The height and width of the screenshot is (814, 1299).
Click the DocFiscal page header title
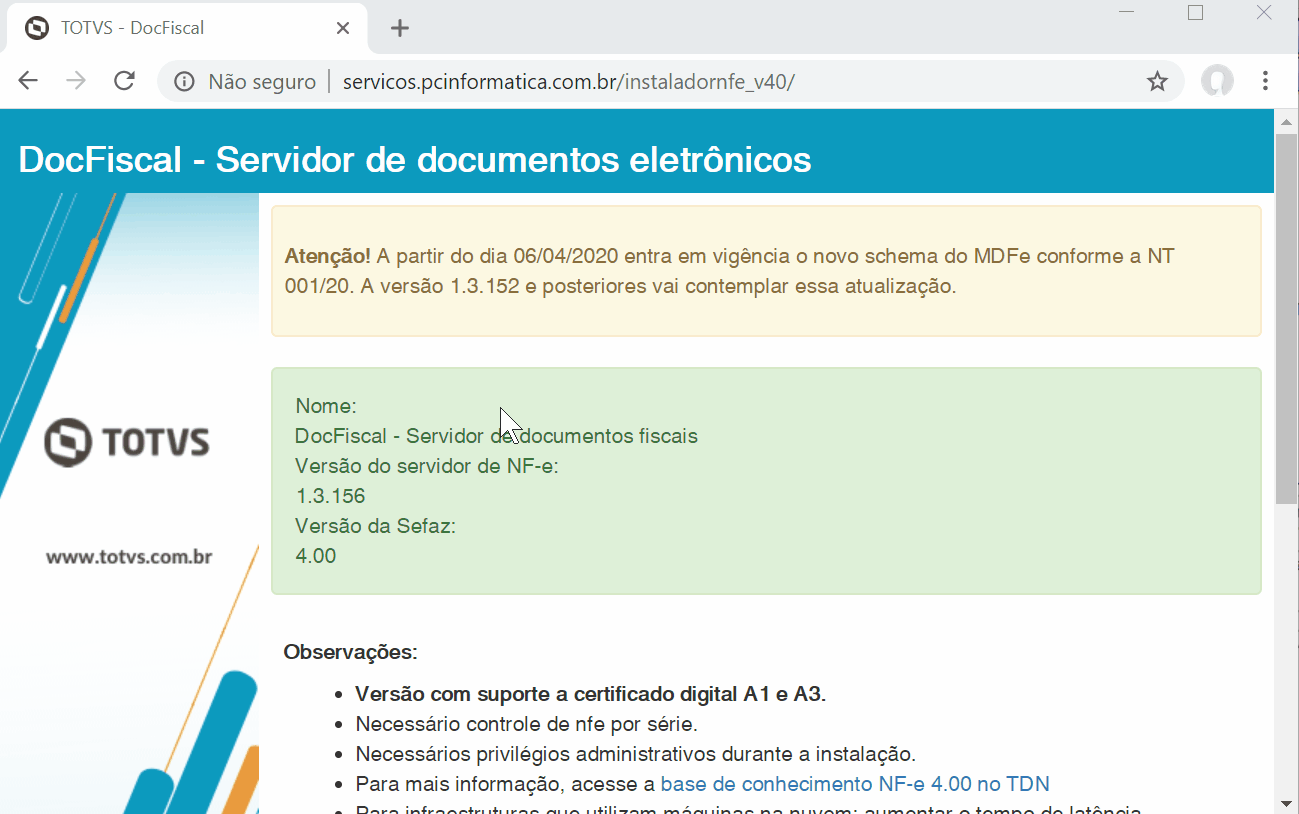pos(415,160)
